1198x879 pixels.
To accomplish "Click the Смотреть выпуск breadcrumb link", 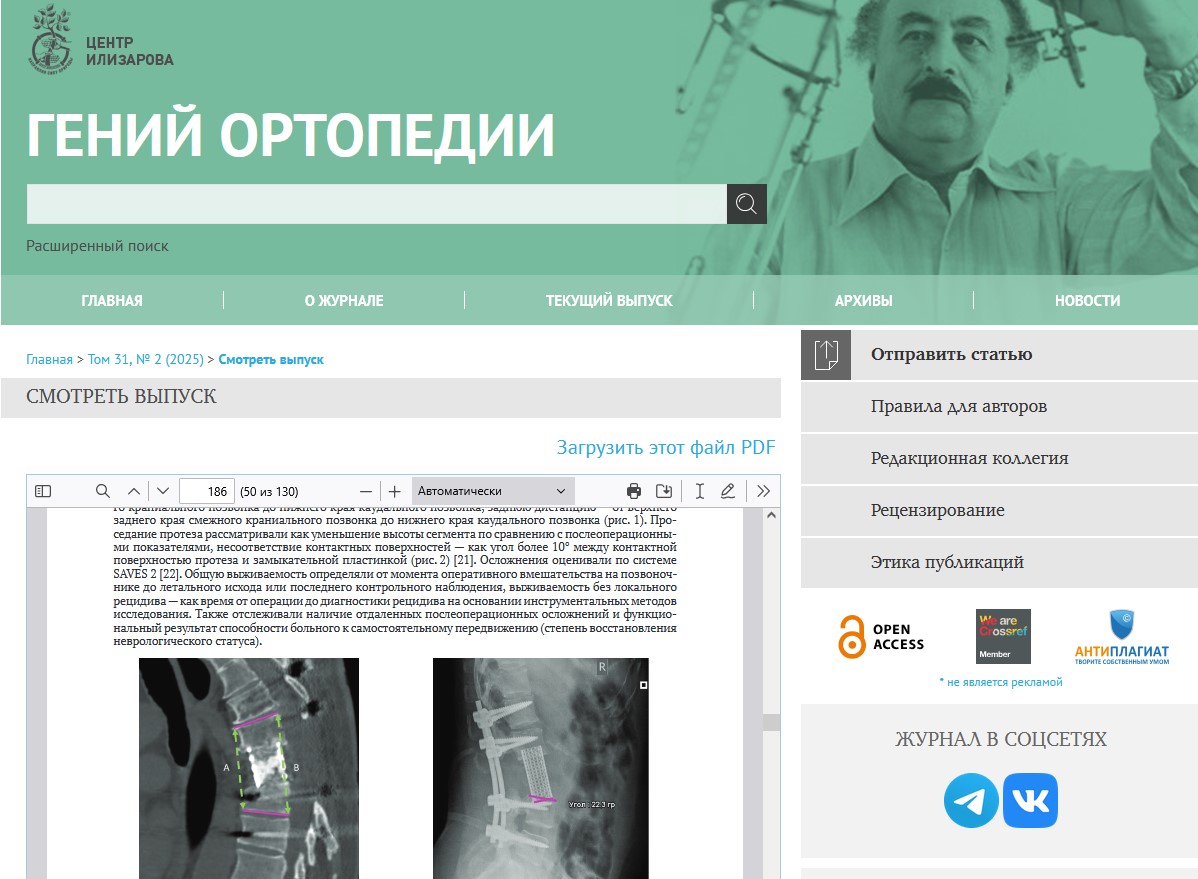I will tap(271, 359).
